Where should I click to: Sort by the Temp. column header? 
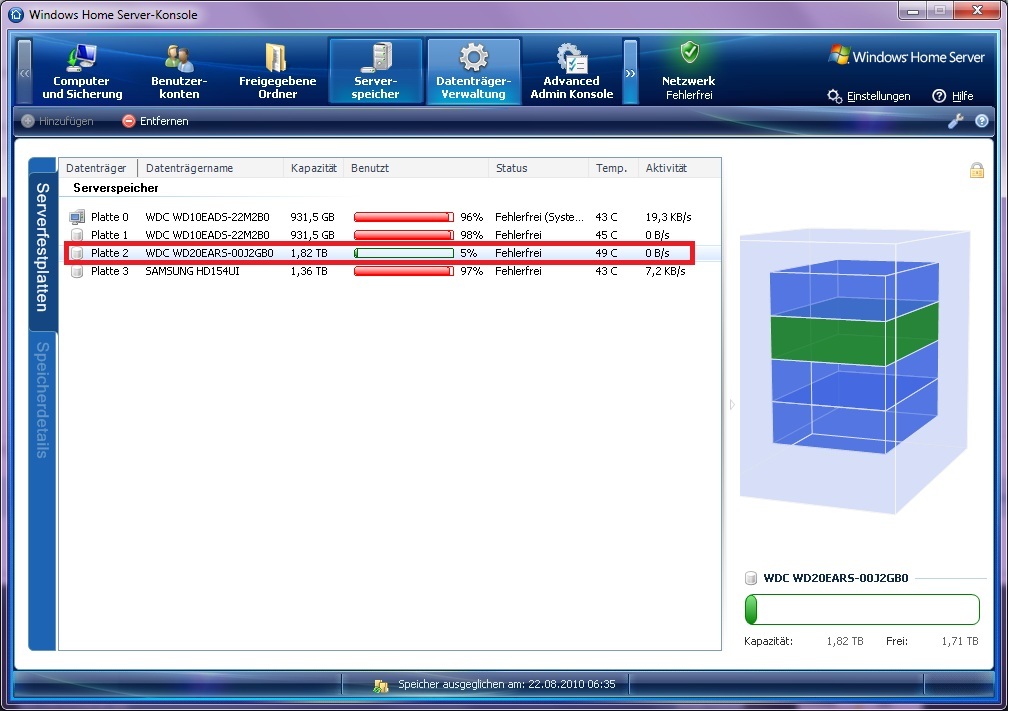coord(611,168)
